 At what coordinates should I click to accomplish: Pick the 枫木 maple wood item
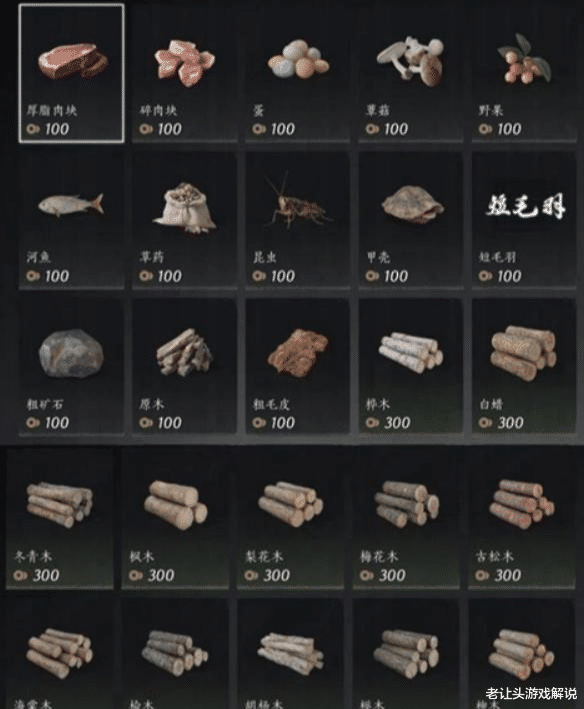175,519
